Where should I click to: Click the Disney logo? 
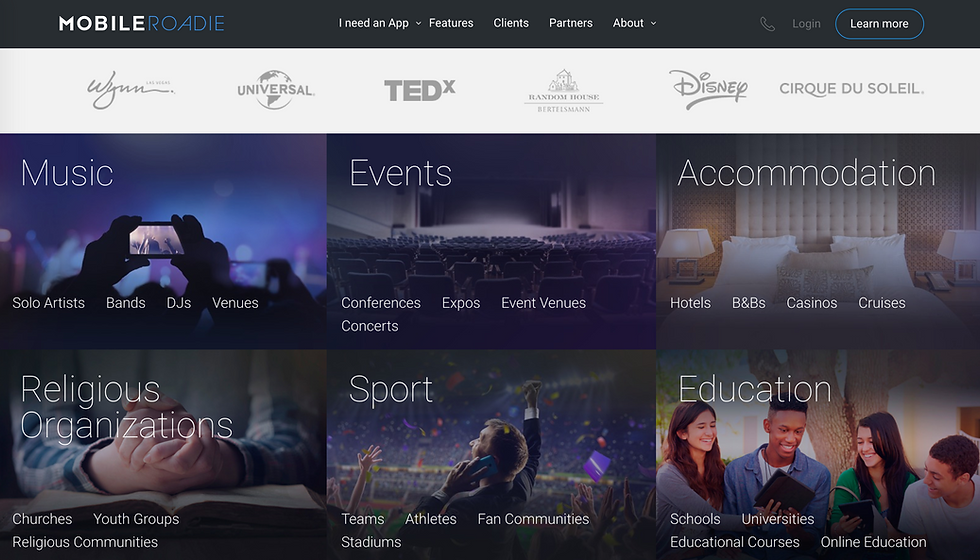[x=708, y=89]
